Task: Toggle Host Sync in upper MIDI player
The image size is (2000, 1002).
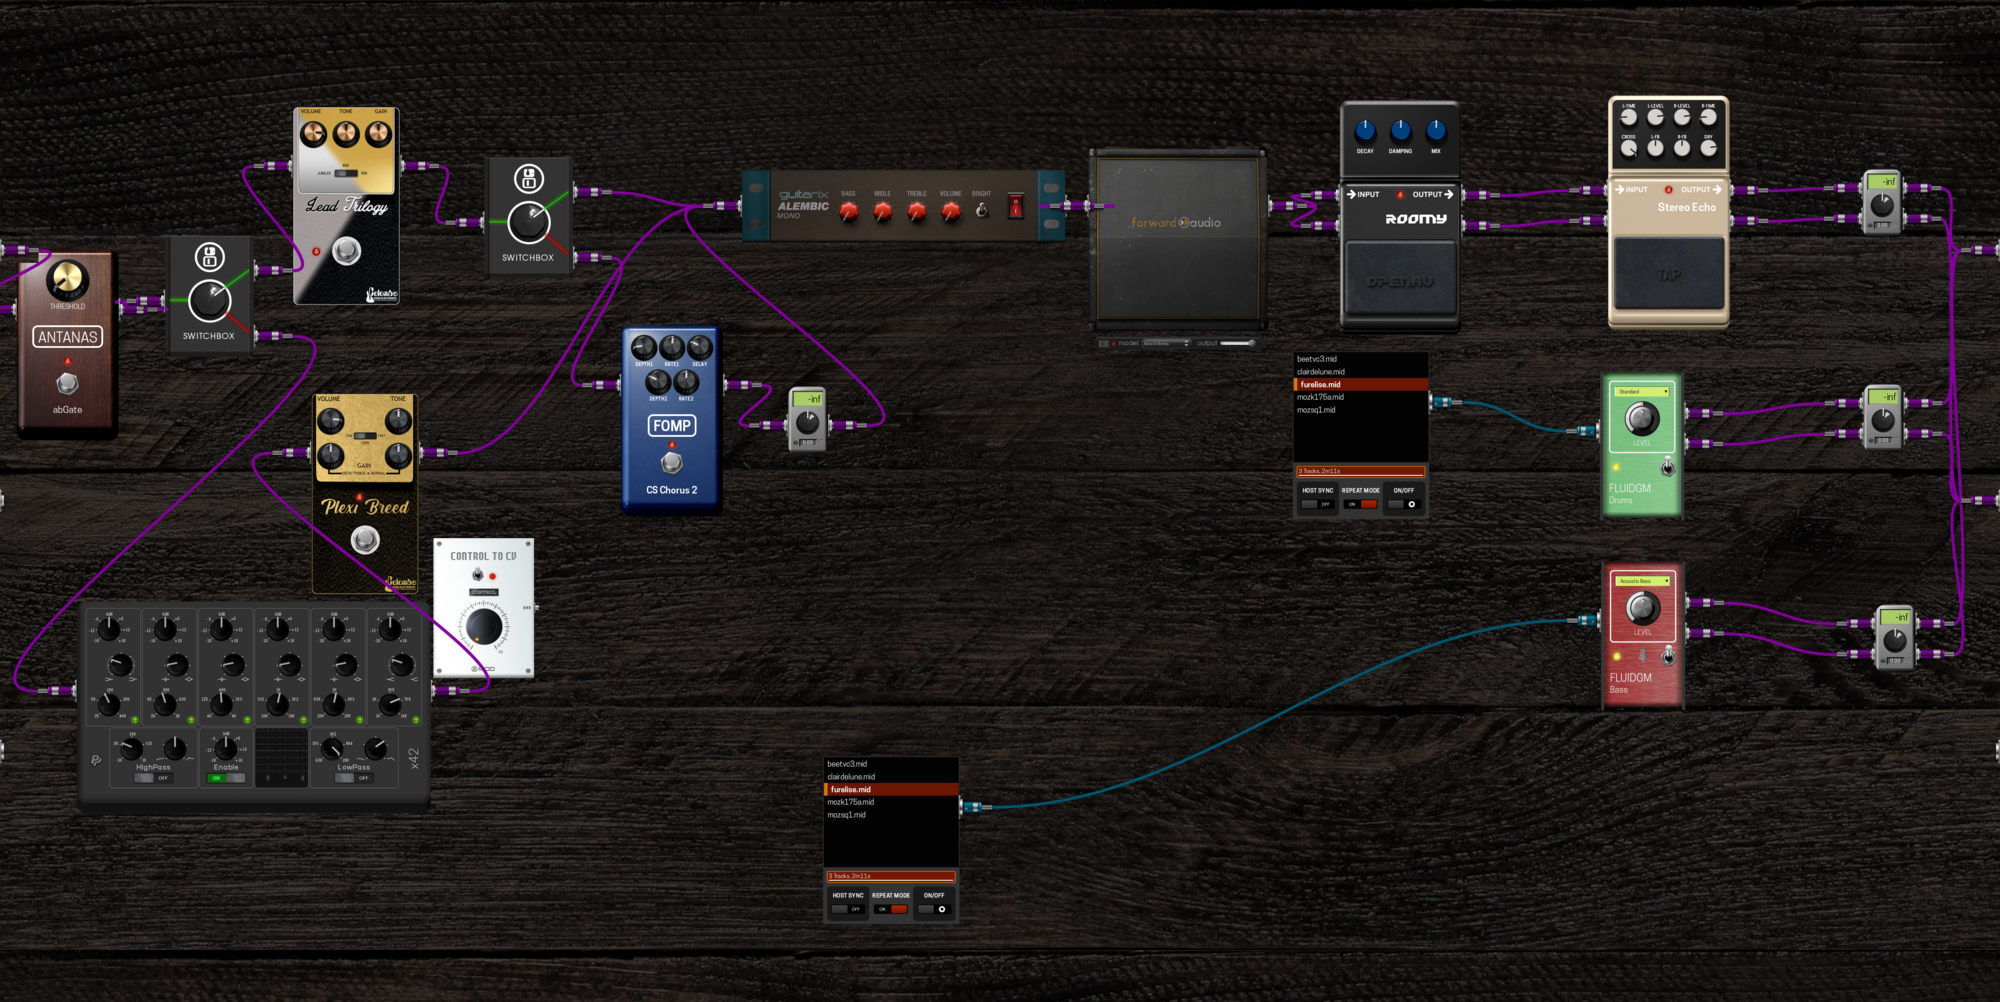Action: (1317, 504)
